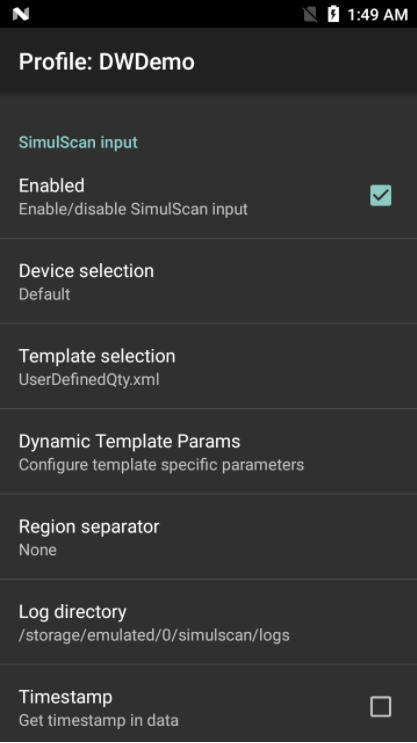Tap the Enabled setting label
The width and height of the screenshot is (417, 743).
52,185
